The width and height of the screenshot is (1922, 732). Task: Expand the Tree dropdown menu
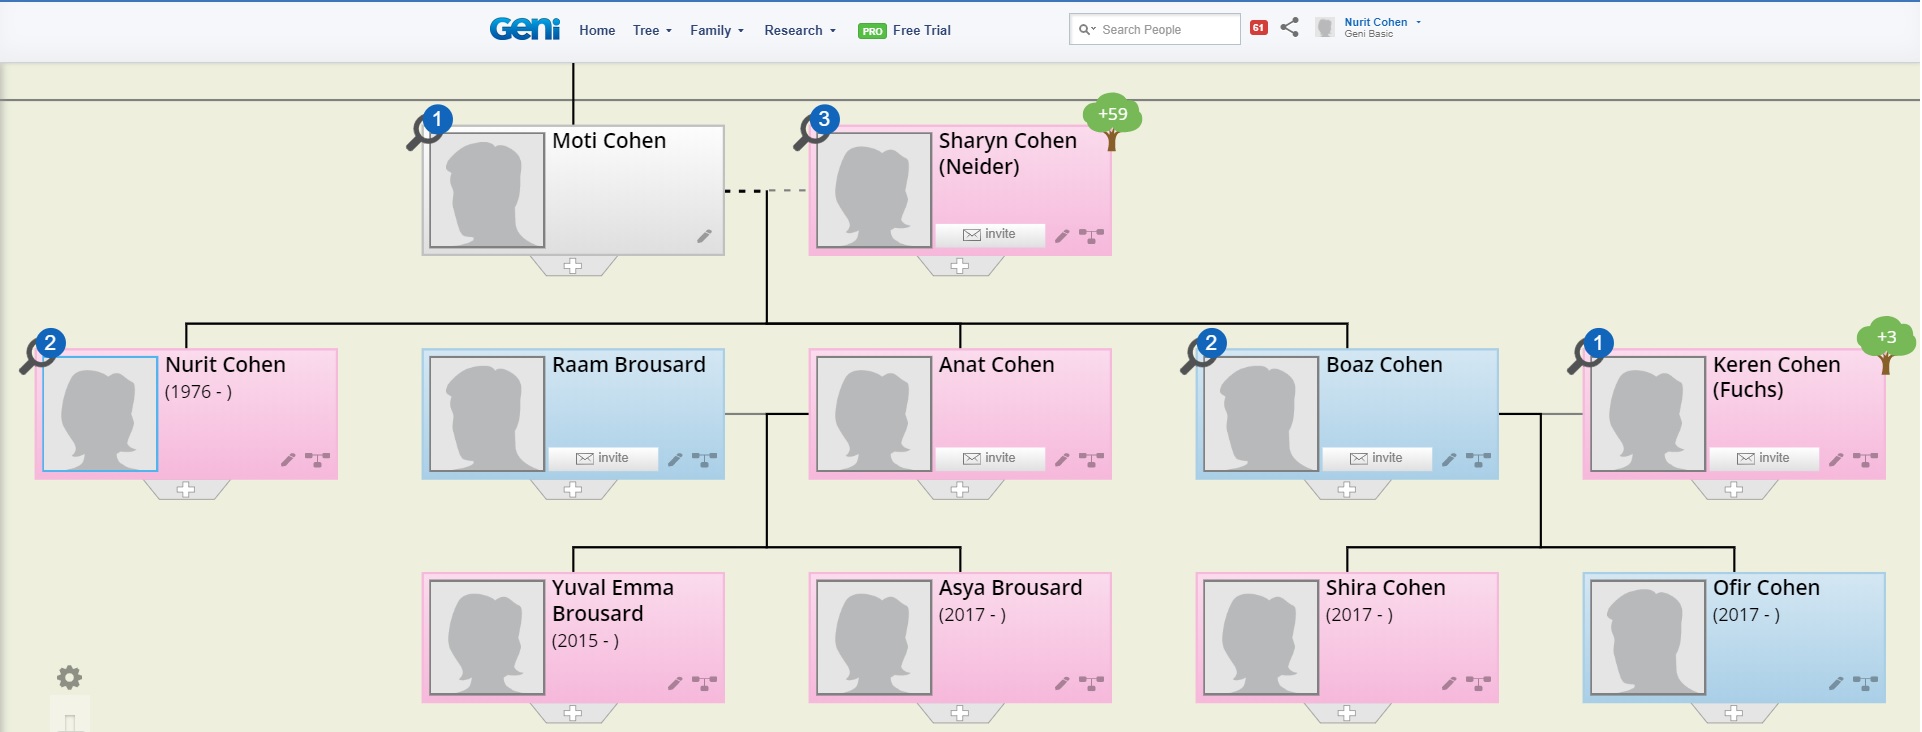pos(652,31)
